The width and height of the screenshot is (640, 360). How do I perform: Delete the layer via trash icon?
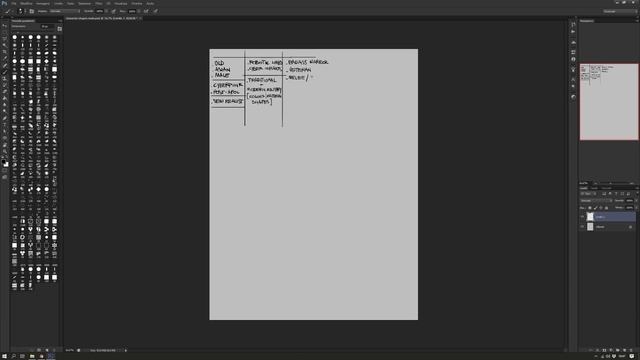[631, 350]
